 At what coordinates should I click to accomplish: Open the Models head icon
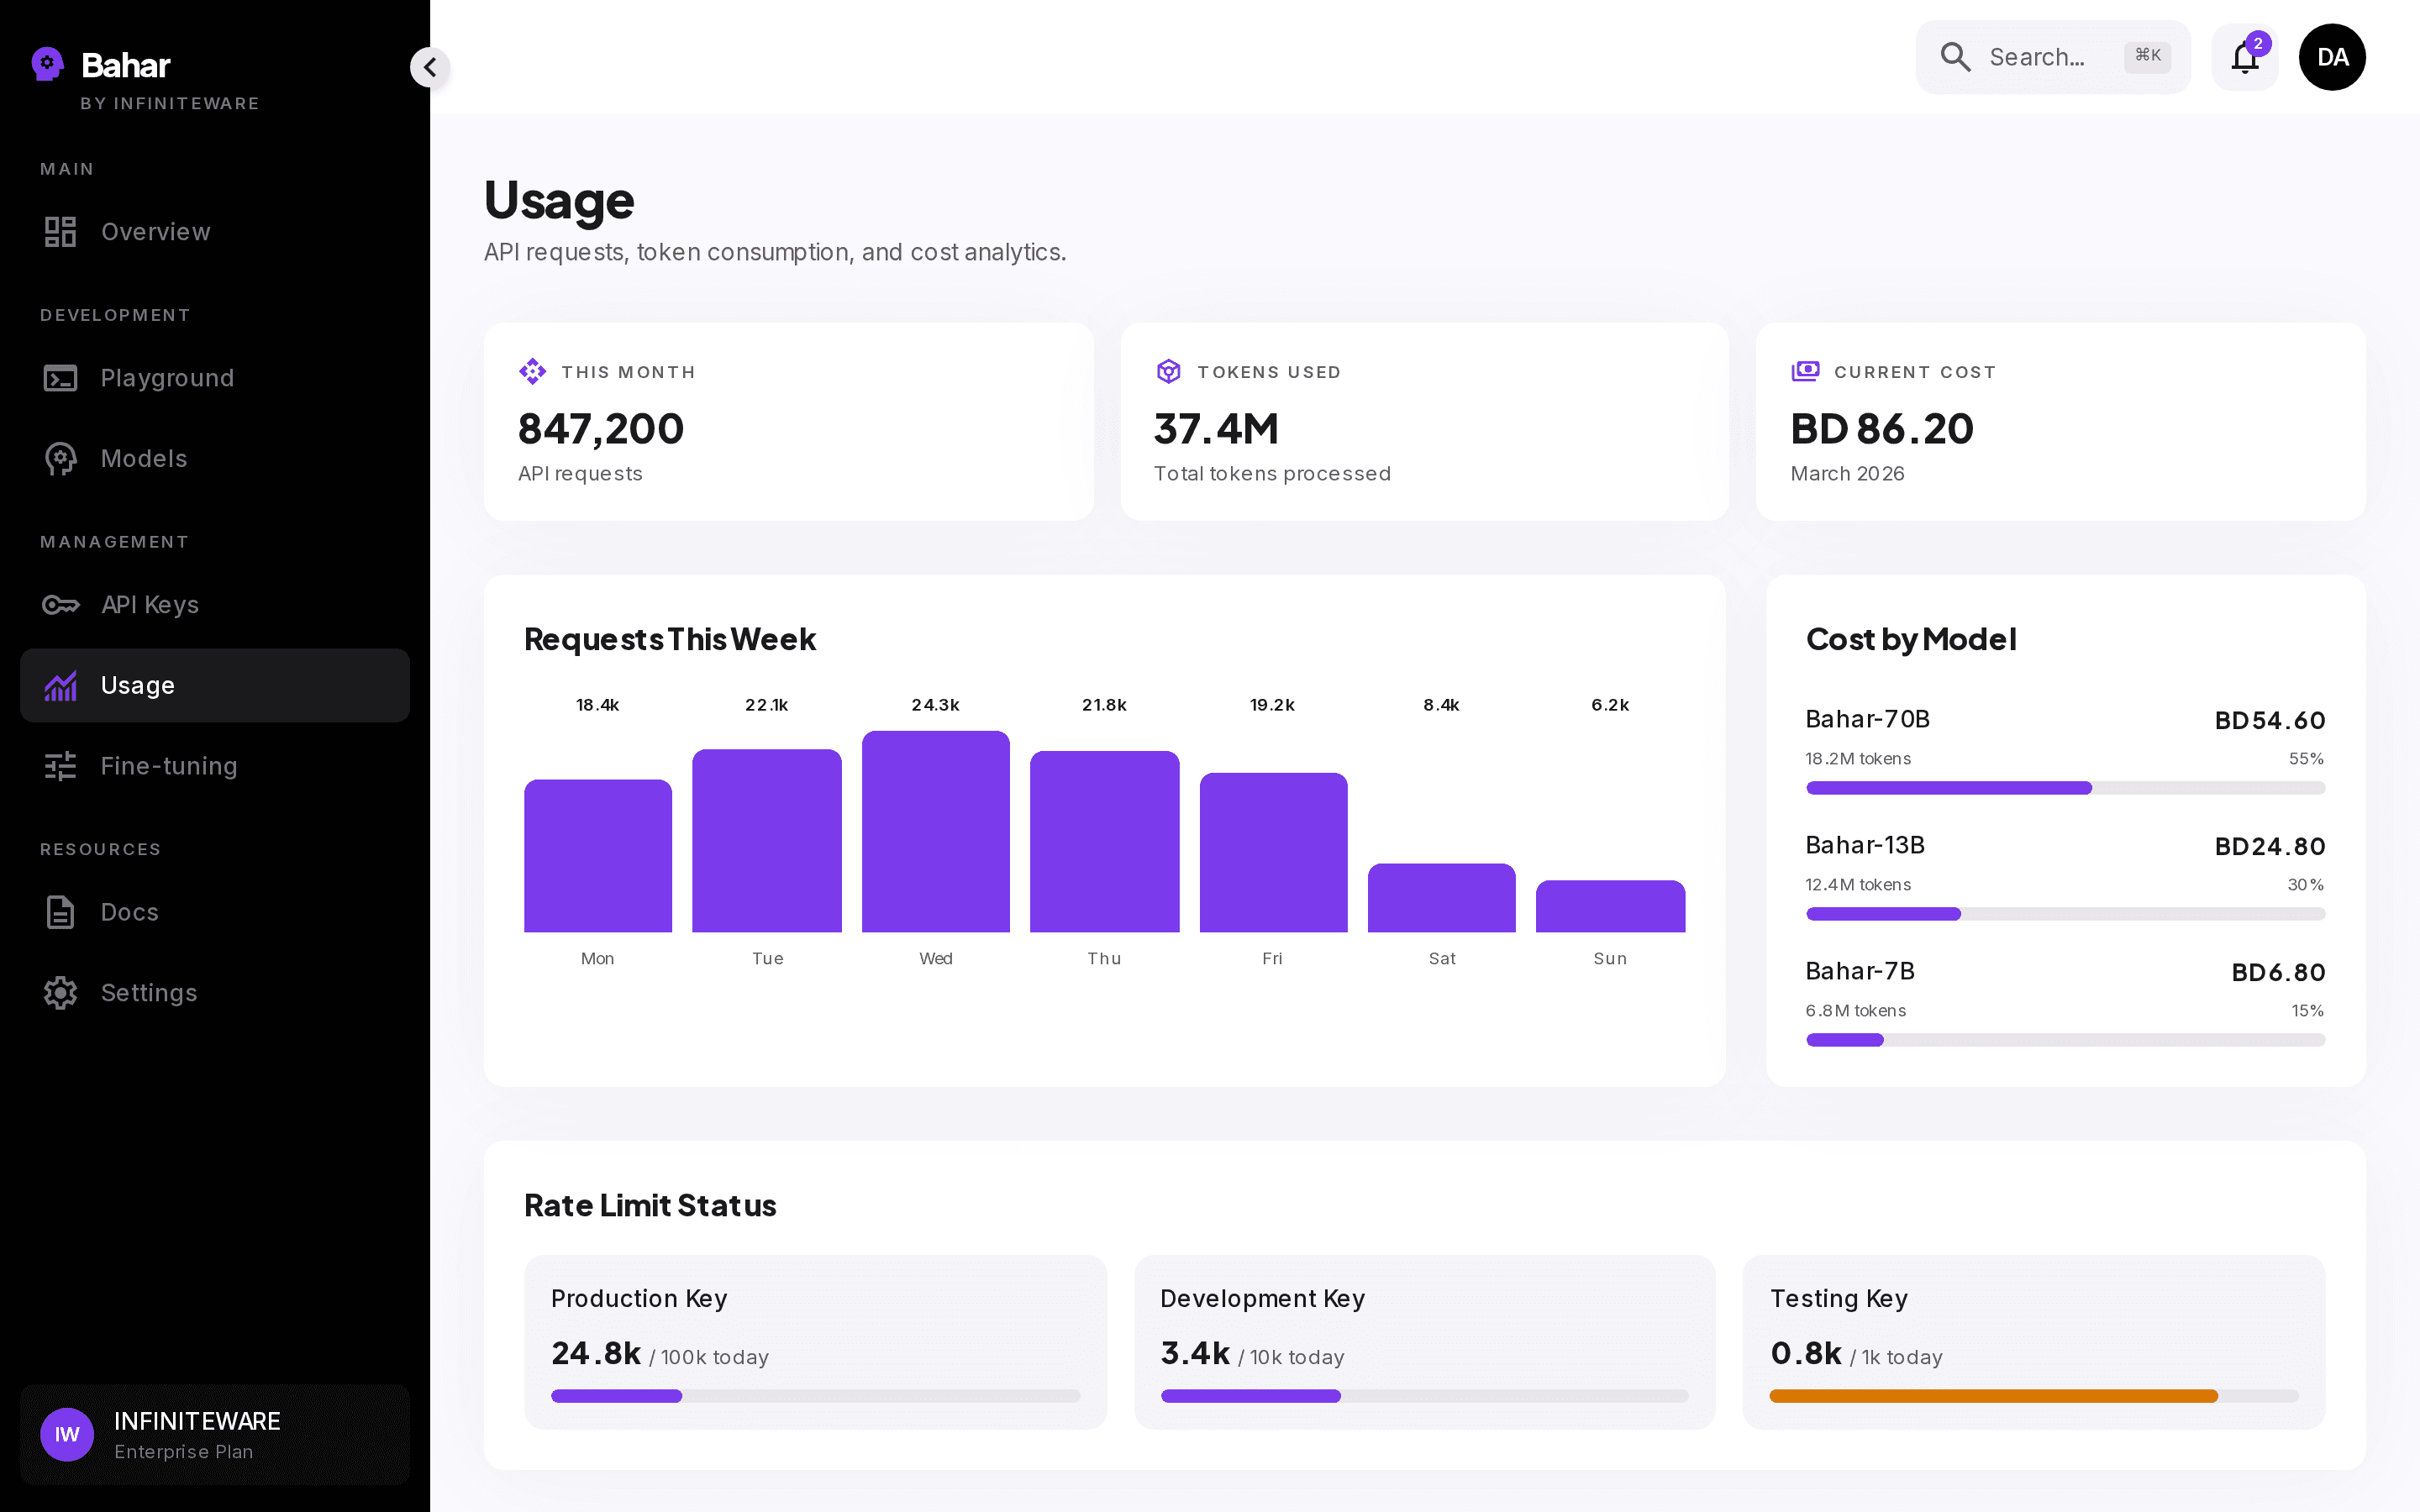[x=60, y=459]
